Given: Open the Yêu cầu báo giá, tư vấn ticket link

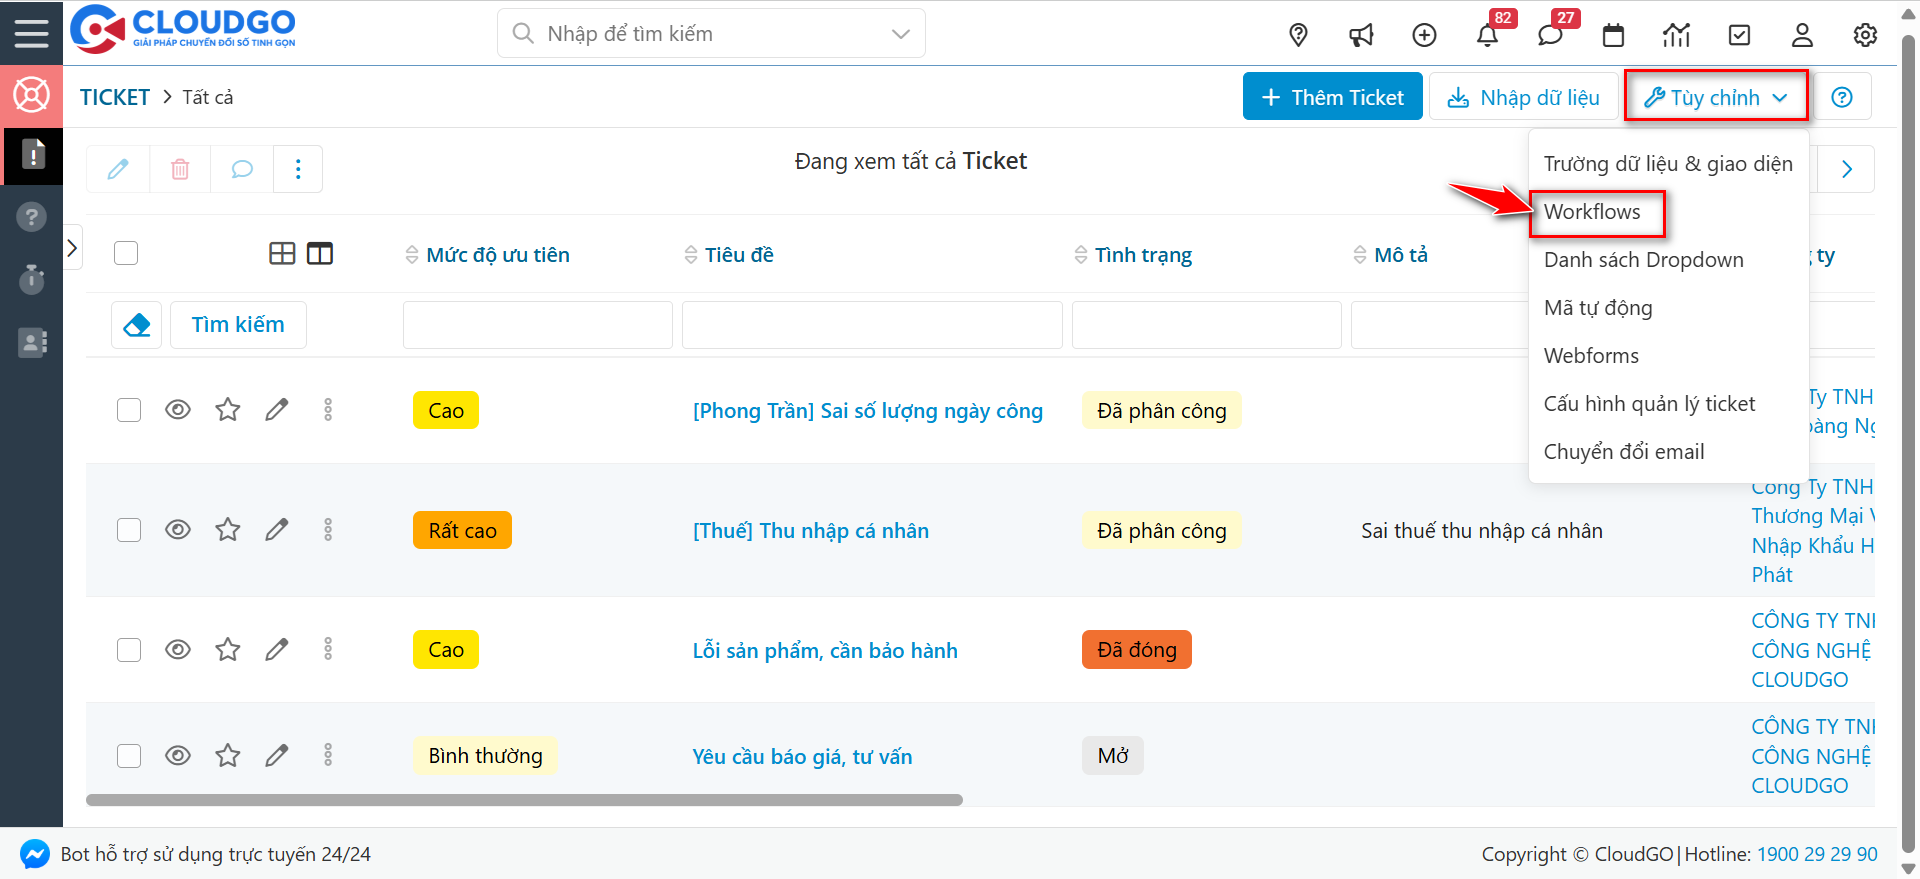Looking at the screenshot, I should coord(802,757).
